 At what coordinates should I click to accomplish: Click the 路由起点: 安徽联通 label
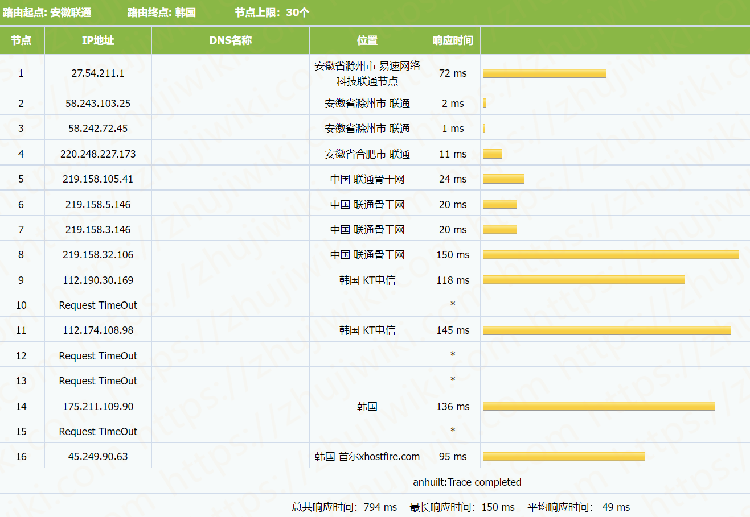[47, 12]
